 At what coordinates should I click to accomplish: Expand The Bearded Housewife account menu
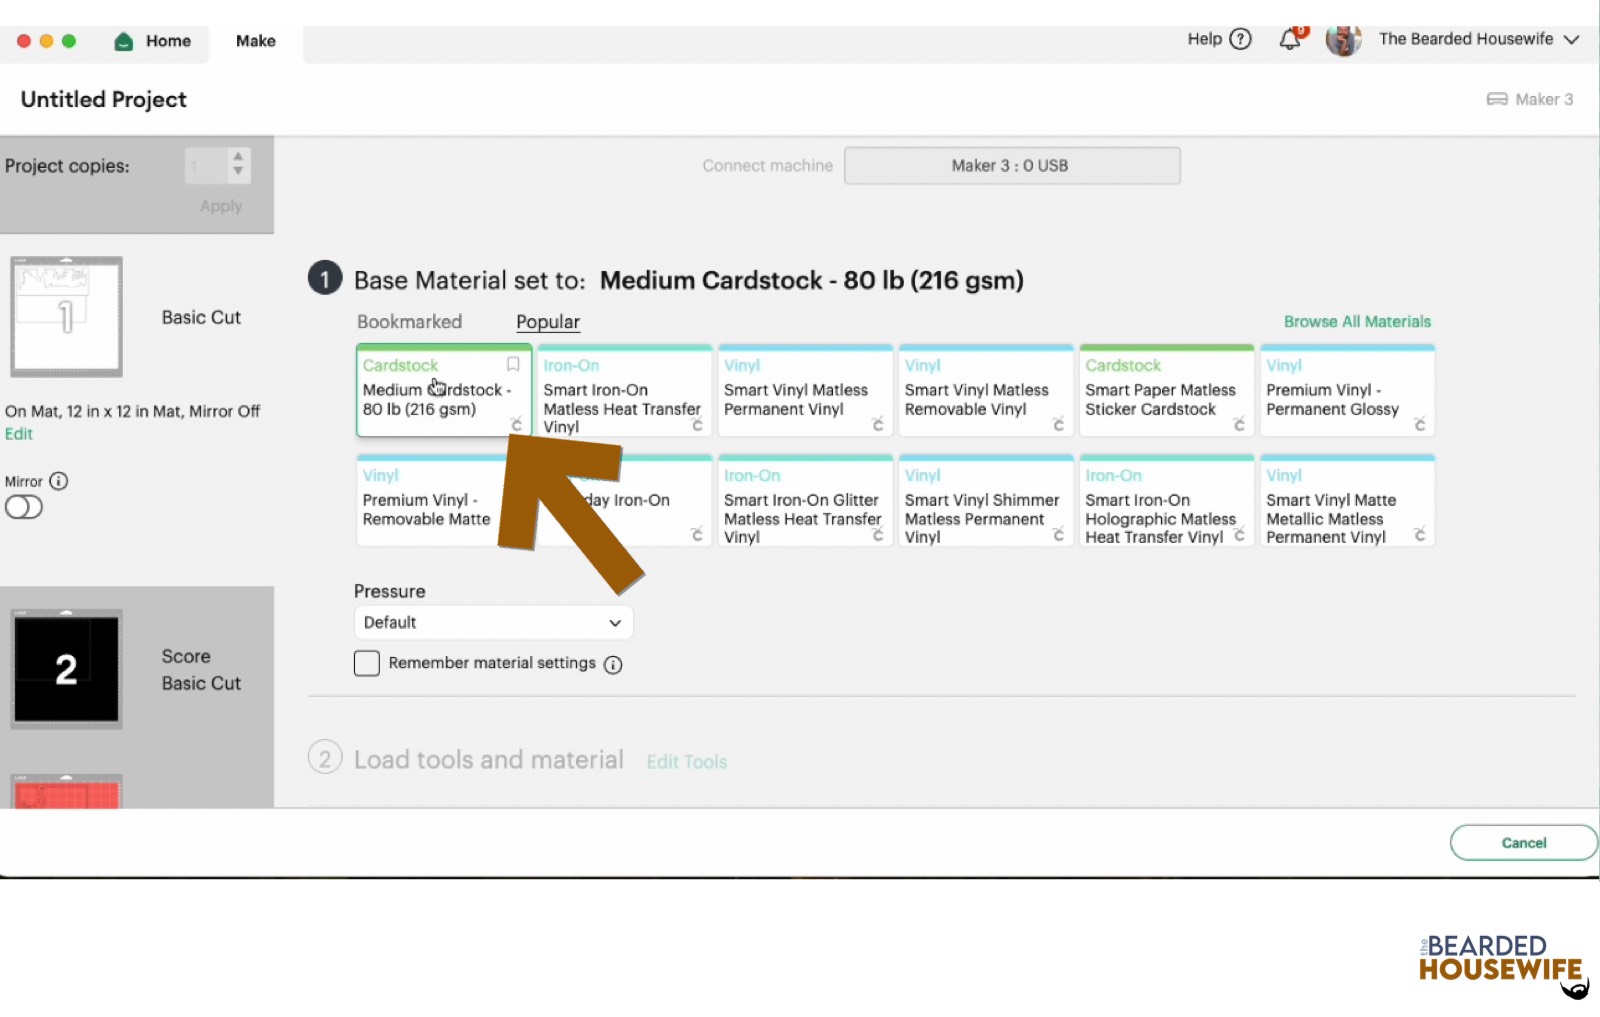coord(1571,40)
